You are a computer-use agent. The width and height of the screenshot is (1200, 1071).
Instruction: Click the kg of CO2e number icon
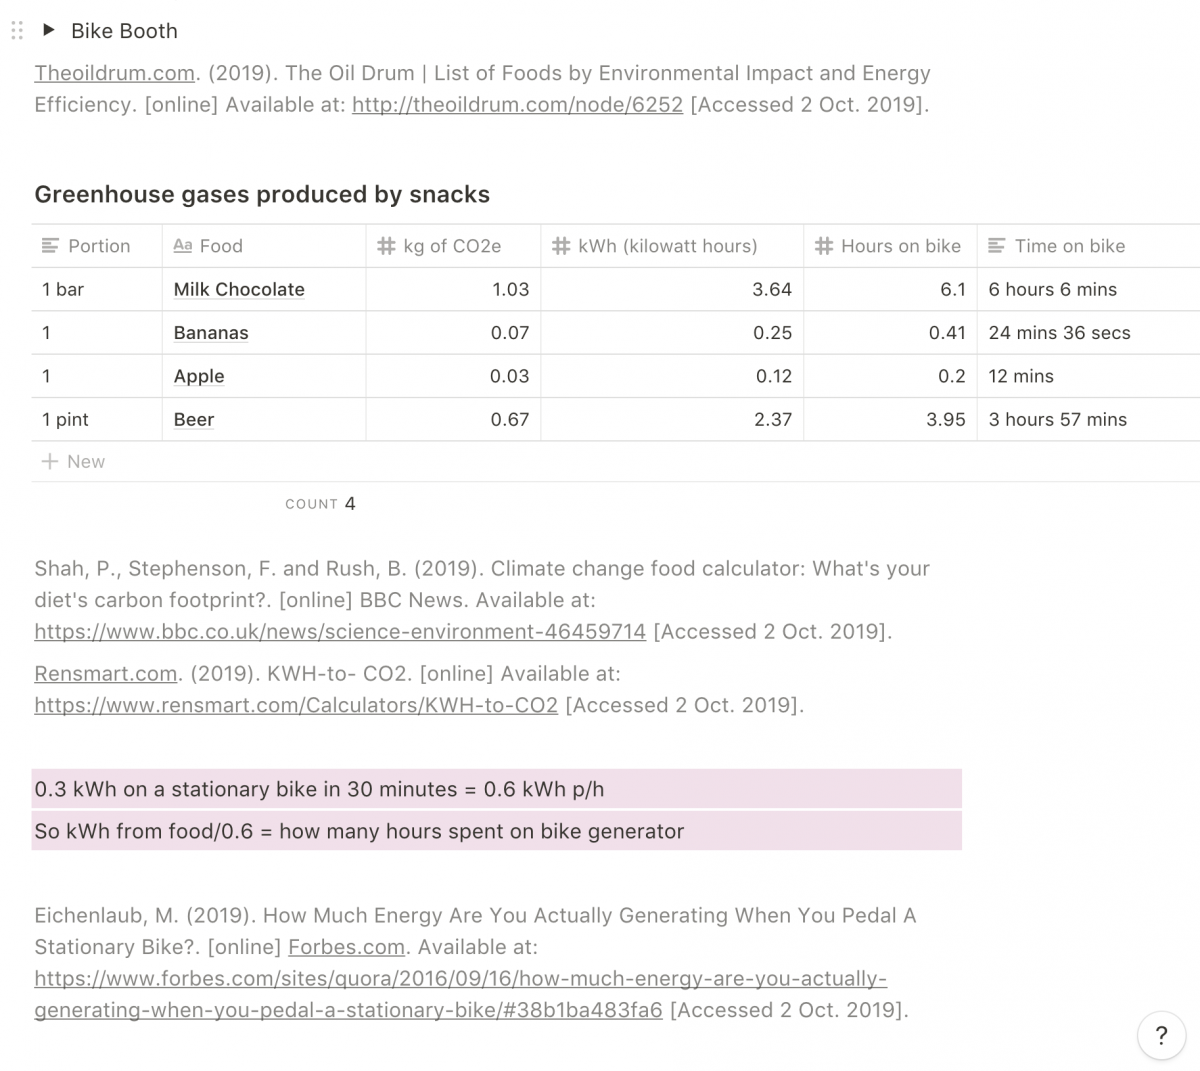pyautogui.click(x=386, y=246)
